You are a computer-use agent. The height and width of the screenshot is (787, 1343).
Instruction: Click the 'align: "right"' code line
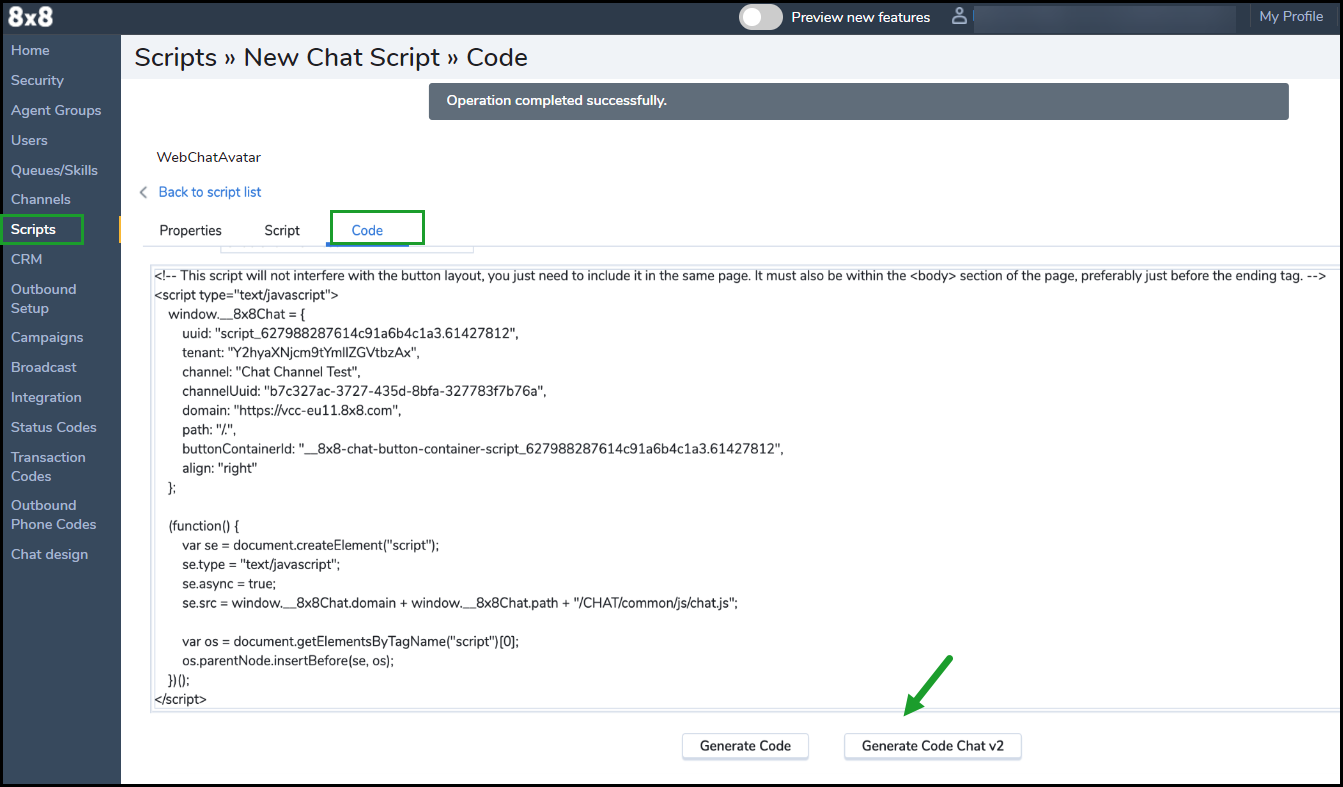pyautogui.click(x=220, y=468)
